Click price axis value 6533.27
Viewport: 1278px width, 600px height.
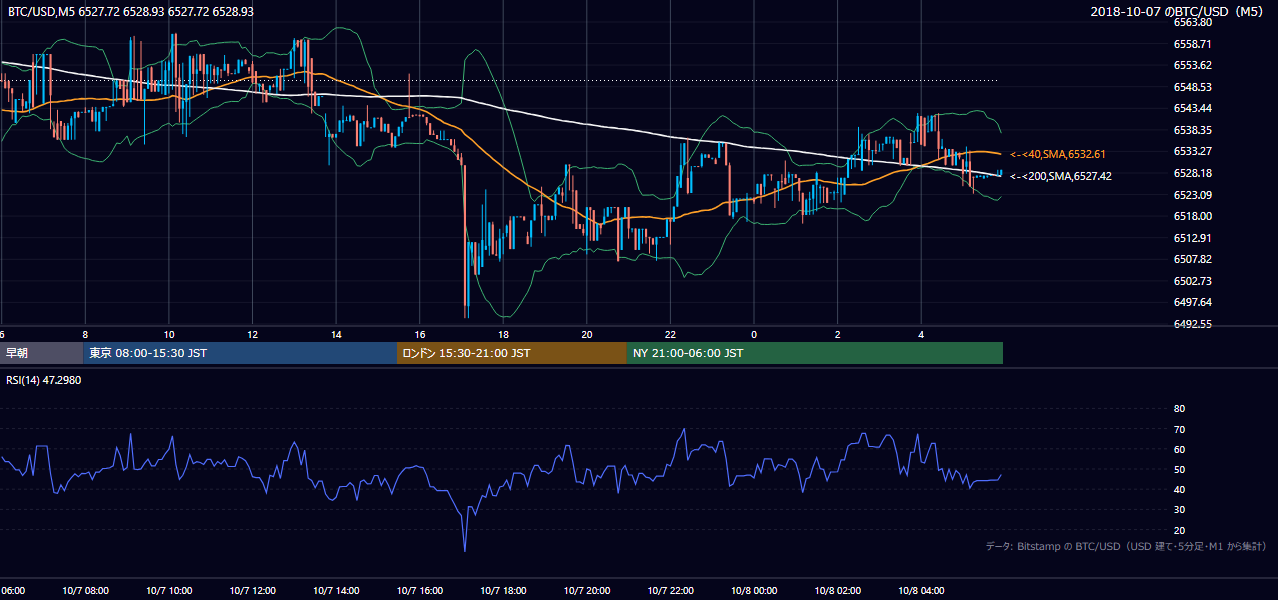pyautogui.click(x=1192, y=151)
